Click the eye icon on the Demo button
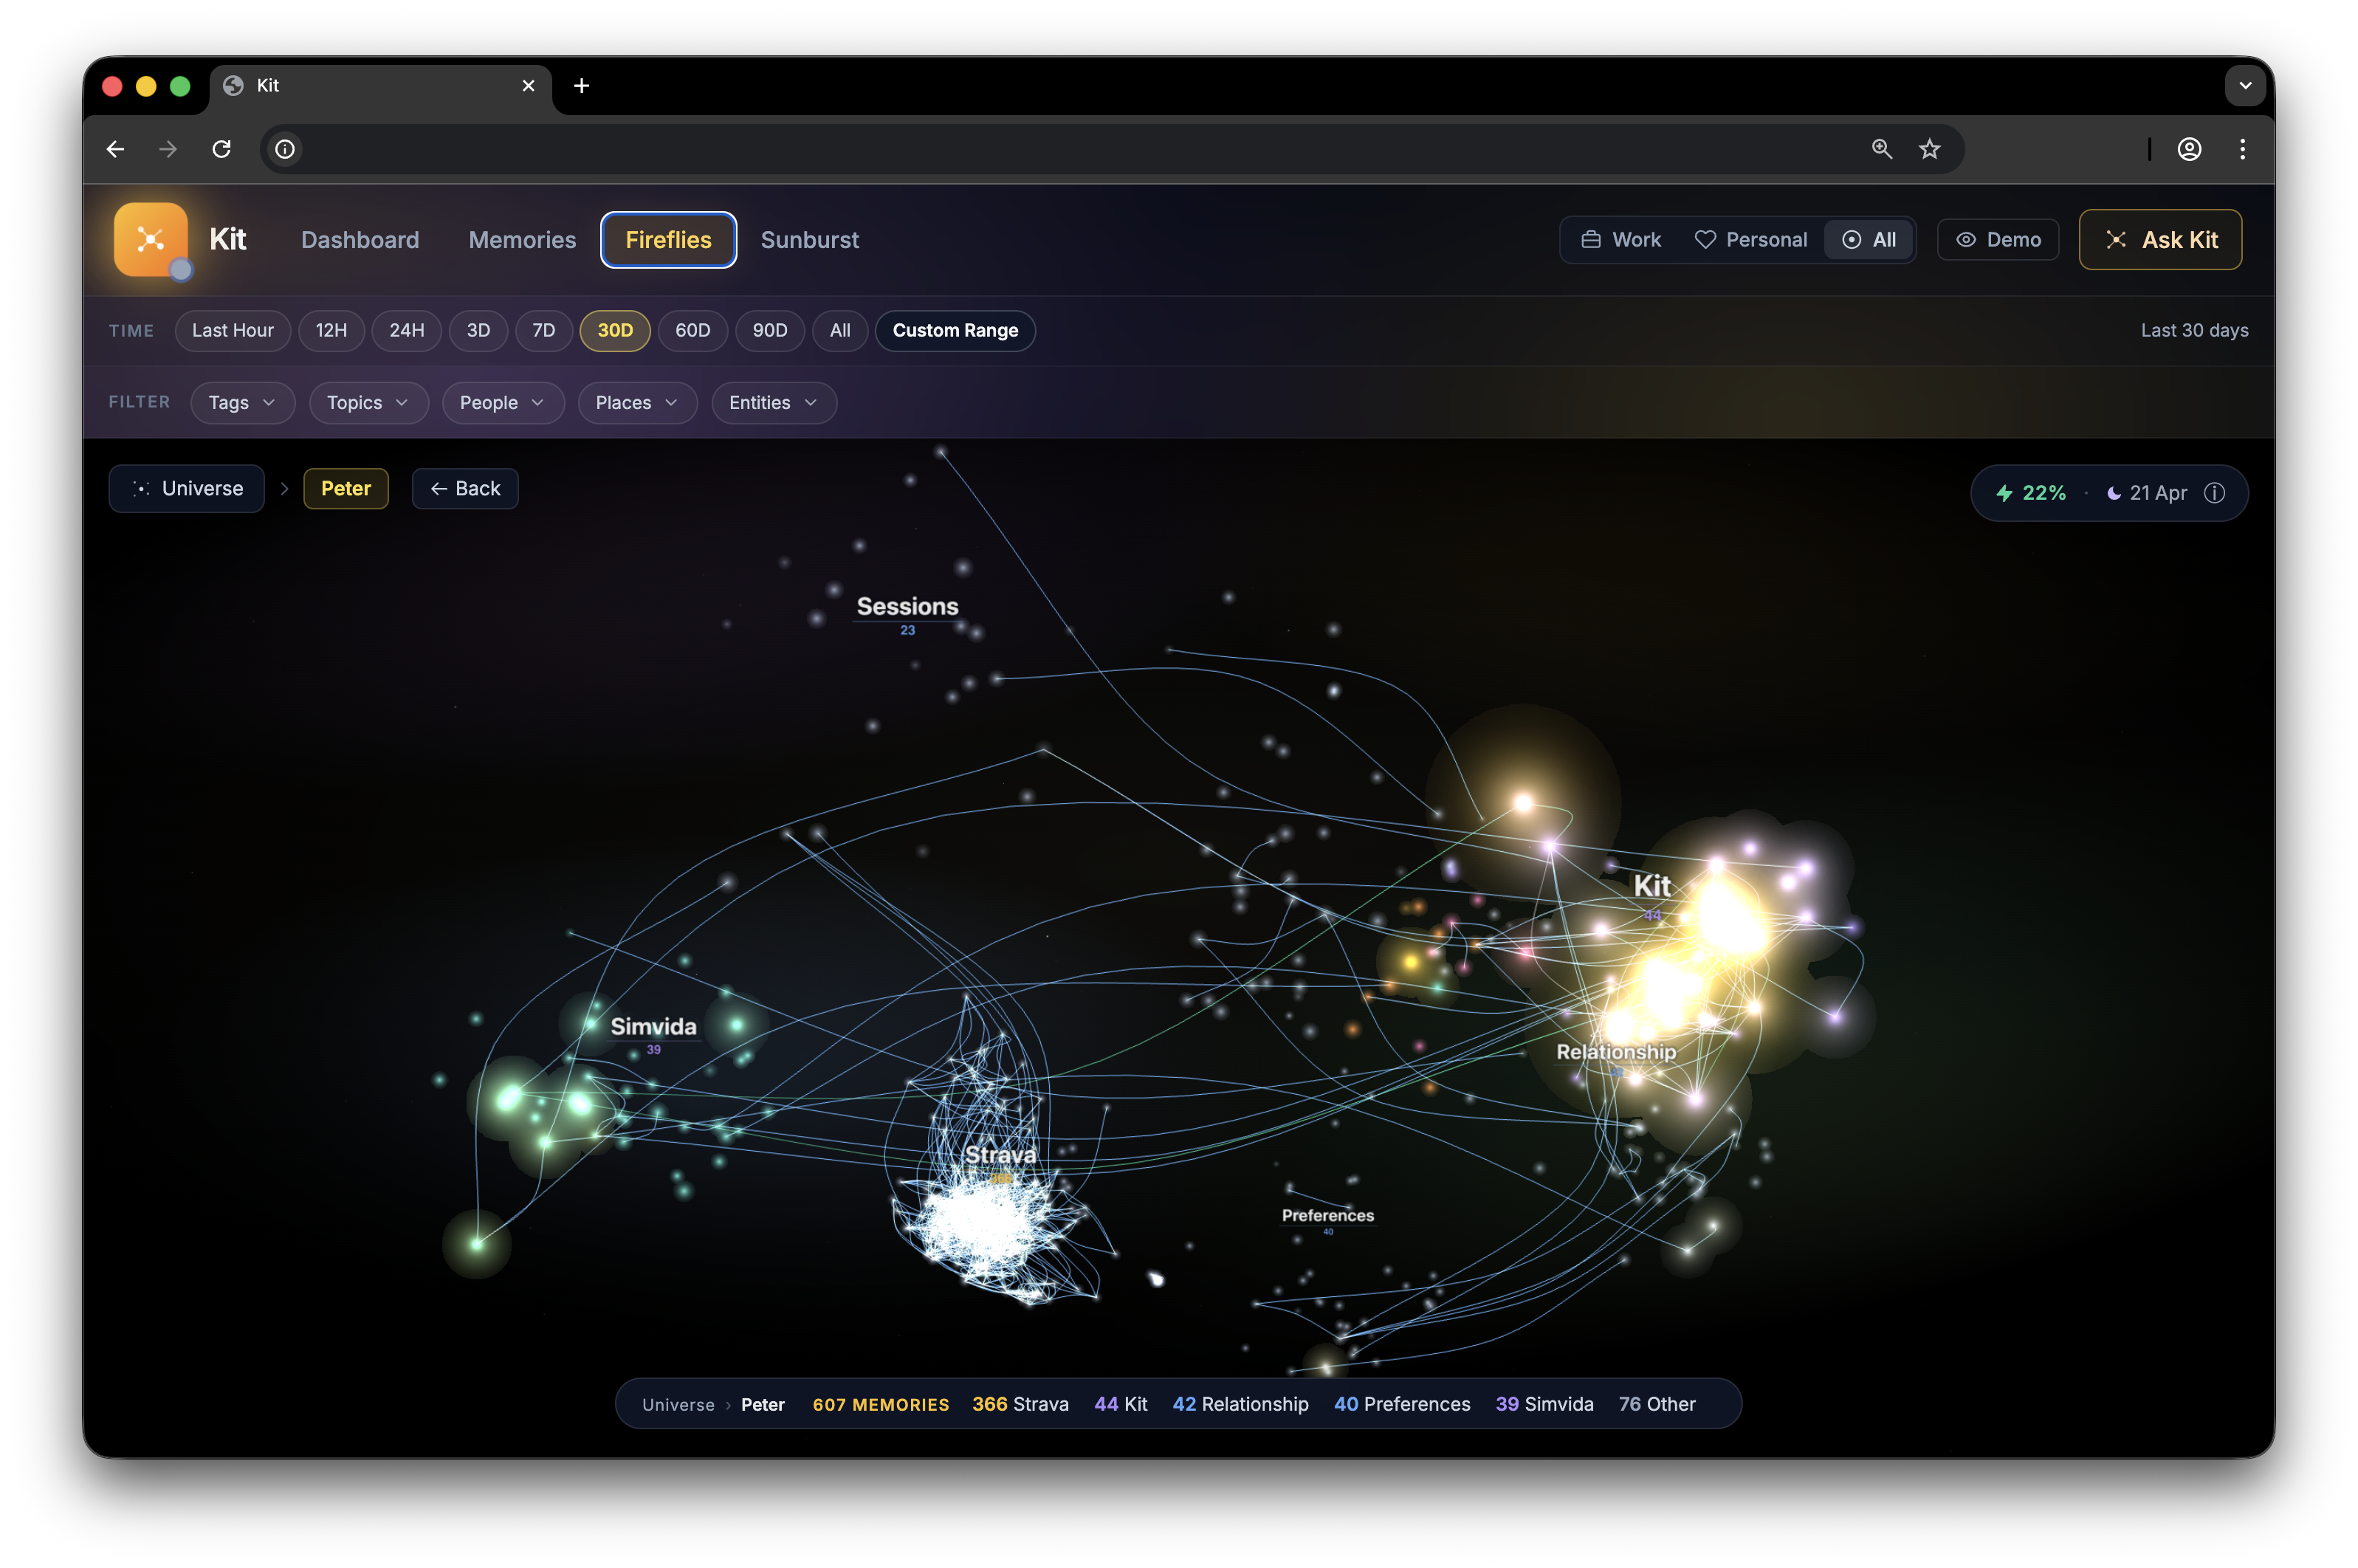2358x1568 pixels. (x=1966, y=239)
